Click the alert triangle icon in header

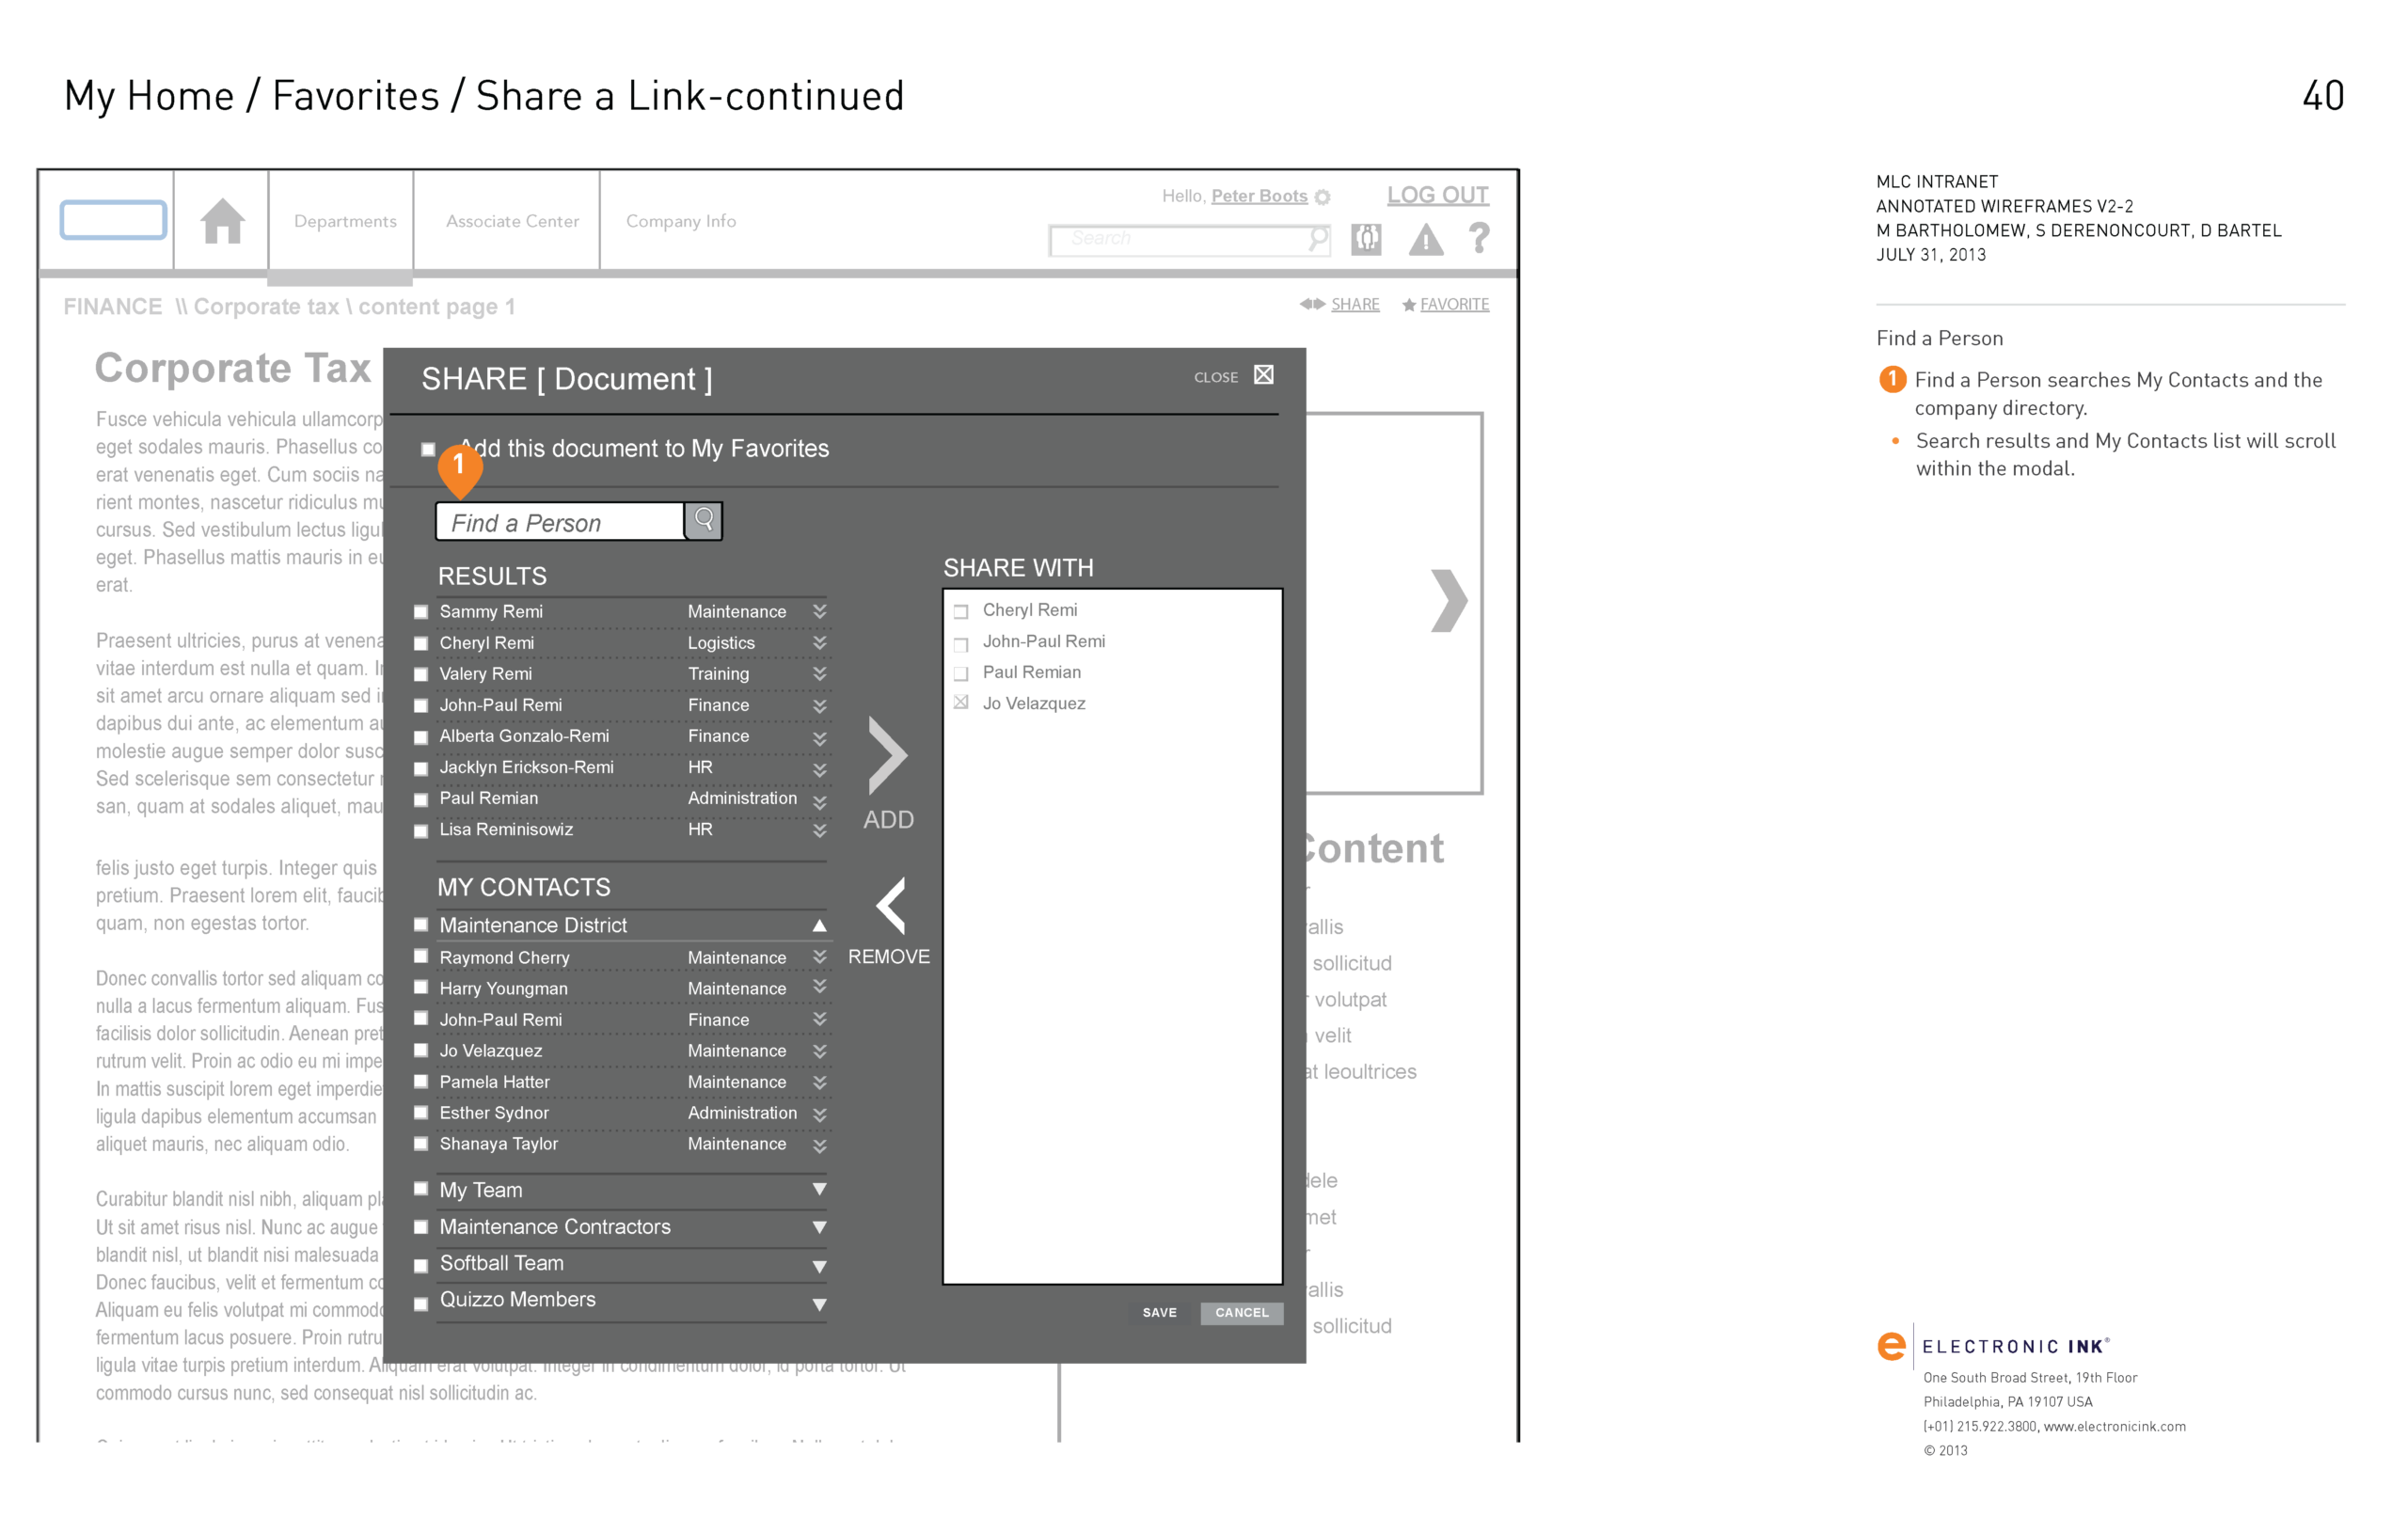coord(1425,240)
